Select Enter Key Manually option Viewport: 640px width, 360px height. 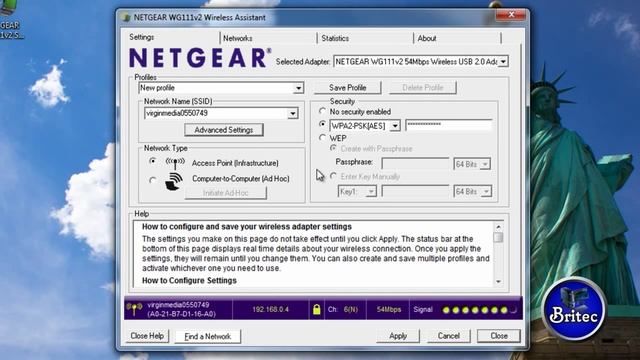(333, 176)
